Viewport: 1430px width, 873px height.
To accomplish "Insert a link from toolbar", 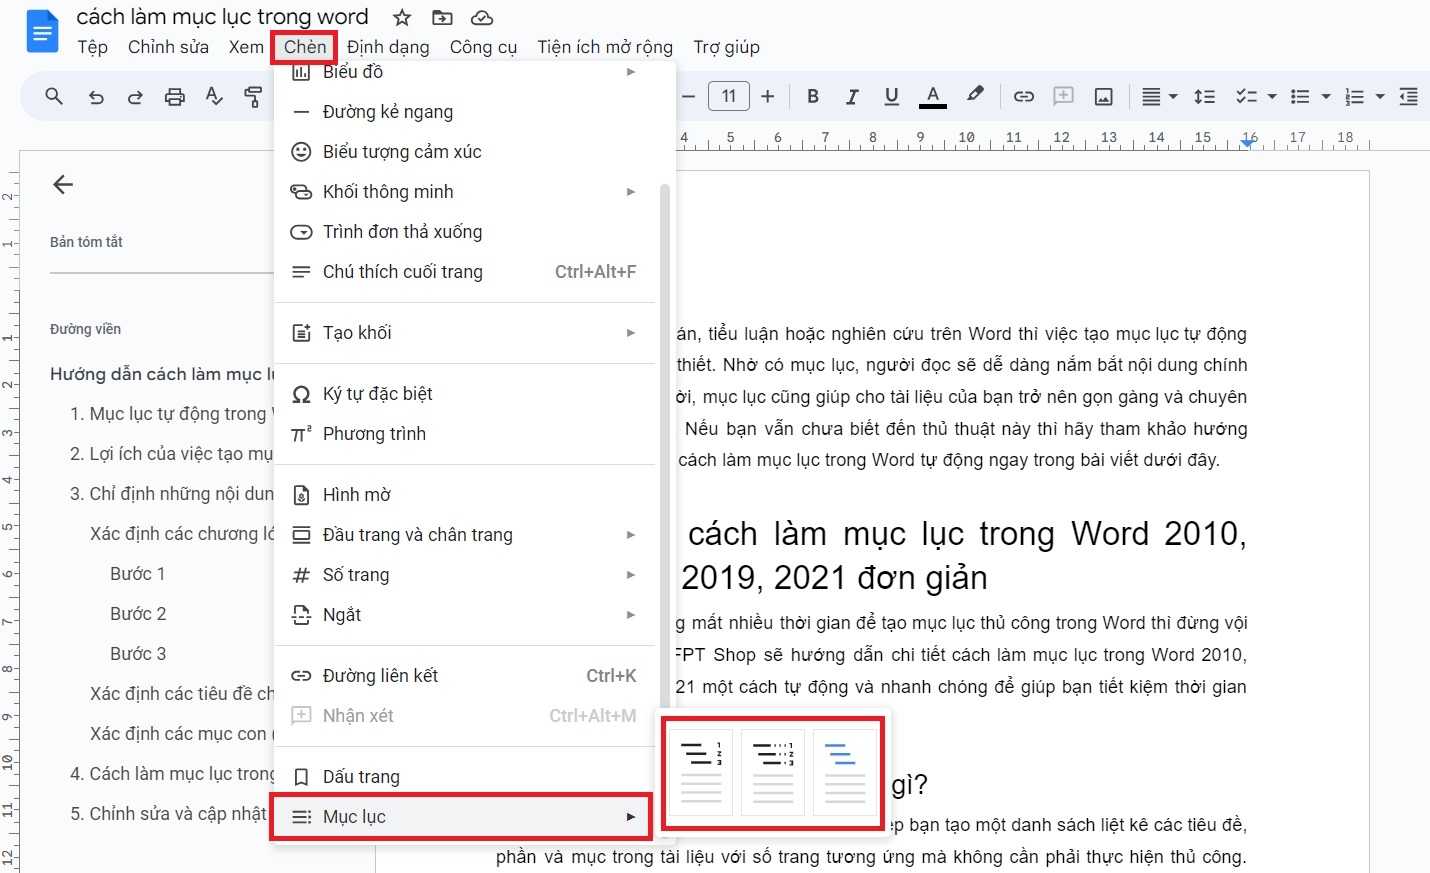I will (1024, 96).
